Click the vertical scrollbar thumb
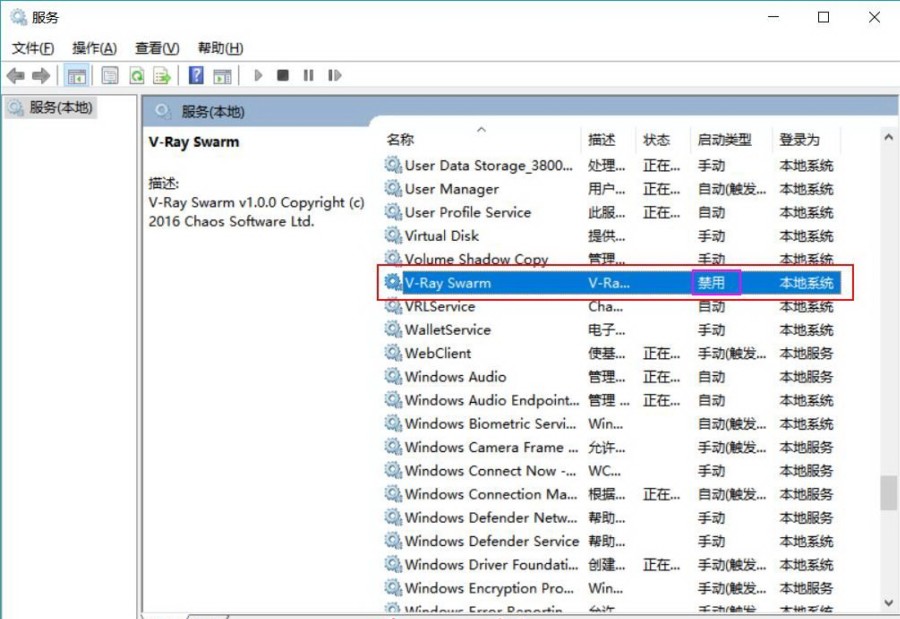Screen dimensions: 900x619 pyautogui.click(x=889, y=493)
